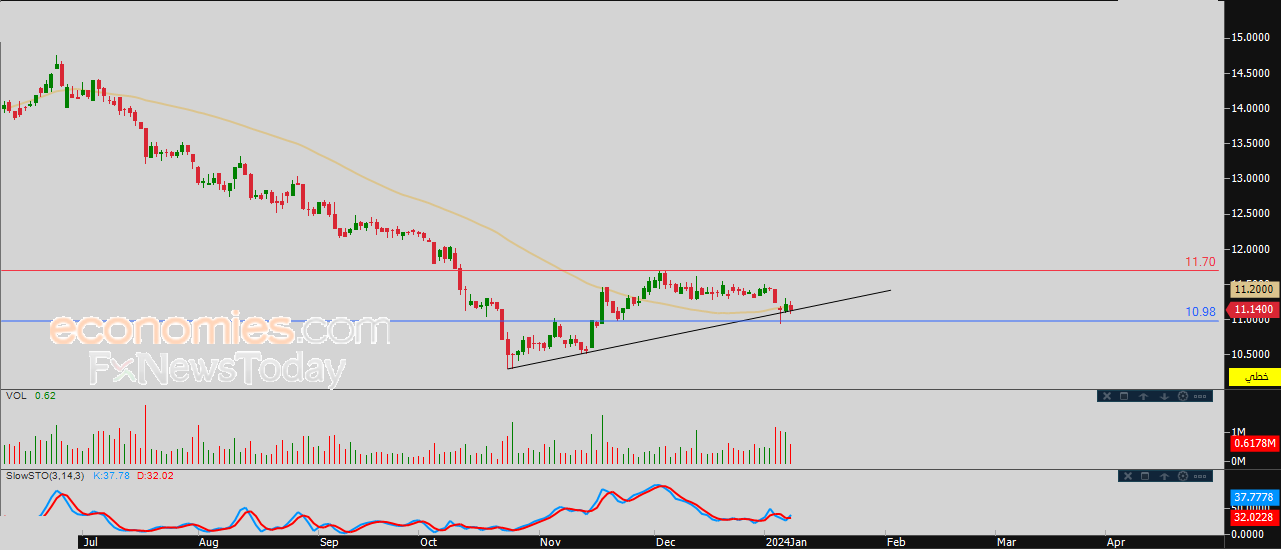This screenshot has width=1281, height=550.
Task: Click the yellow Arabic scale type button
Action: [x=1253, y=377]
